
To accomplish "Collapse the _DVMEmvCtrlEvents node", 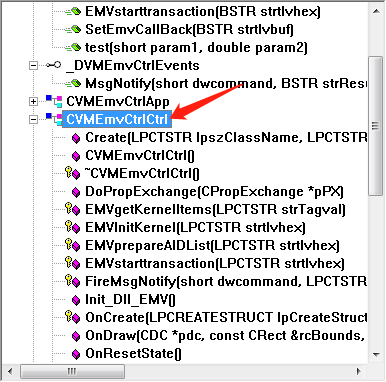I will point(33,65).
